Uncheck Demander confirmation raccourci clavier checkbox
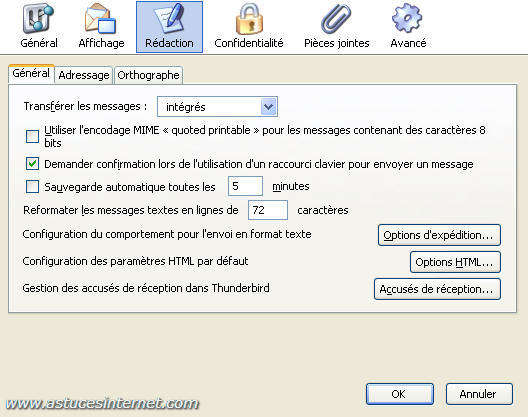 (x=32, y=164)
